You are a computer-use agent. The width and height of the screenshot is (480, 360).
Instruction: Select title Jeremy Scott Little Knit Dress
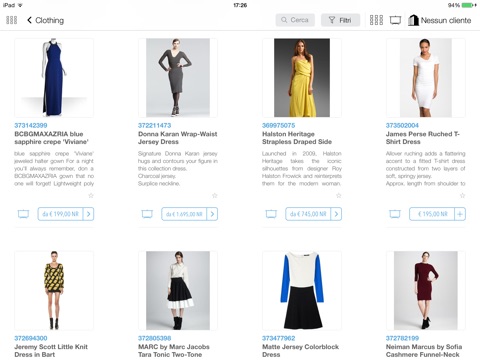[x=51, y=351]
